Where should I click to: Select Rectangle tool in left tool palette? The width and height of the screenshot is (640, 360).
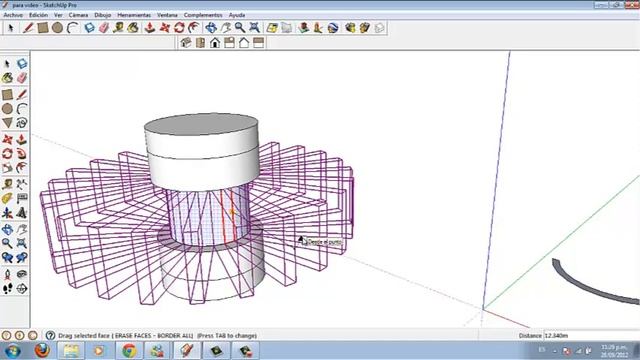click(7, 95)
